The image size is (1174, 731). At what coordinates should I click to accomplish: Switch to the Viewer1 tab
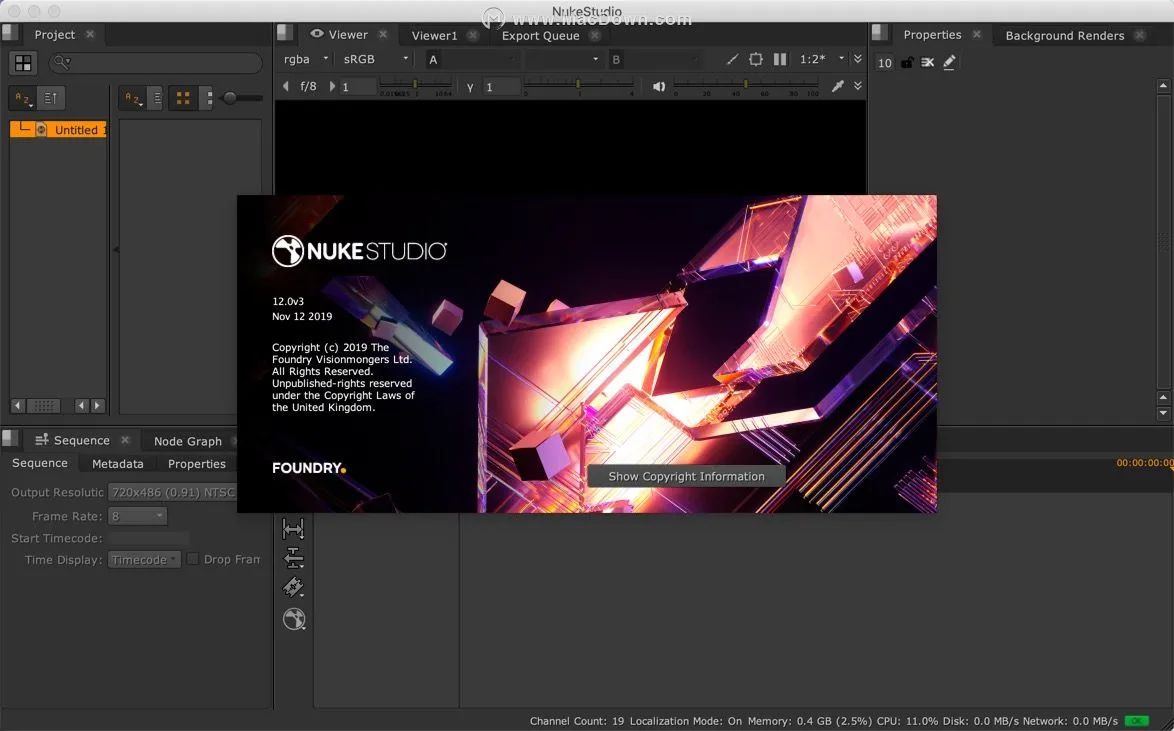click(434, 35)
